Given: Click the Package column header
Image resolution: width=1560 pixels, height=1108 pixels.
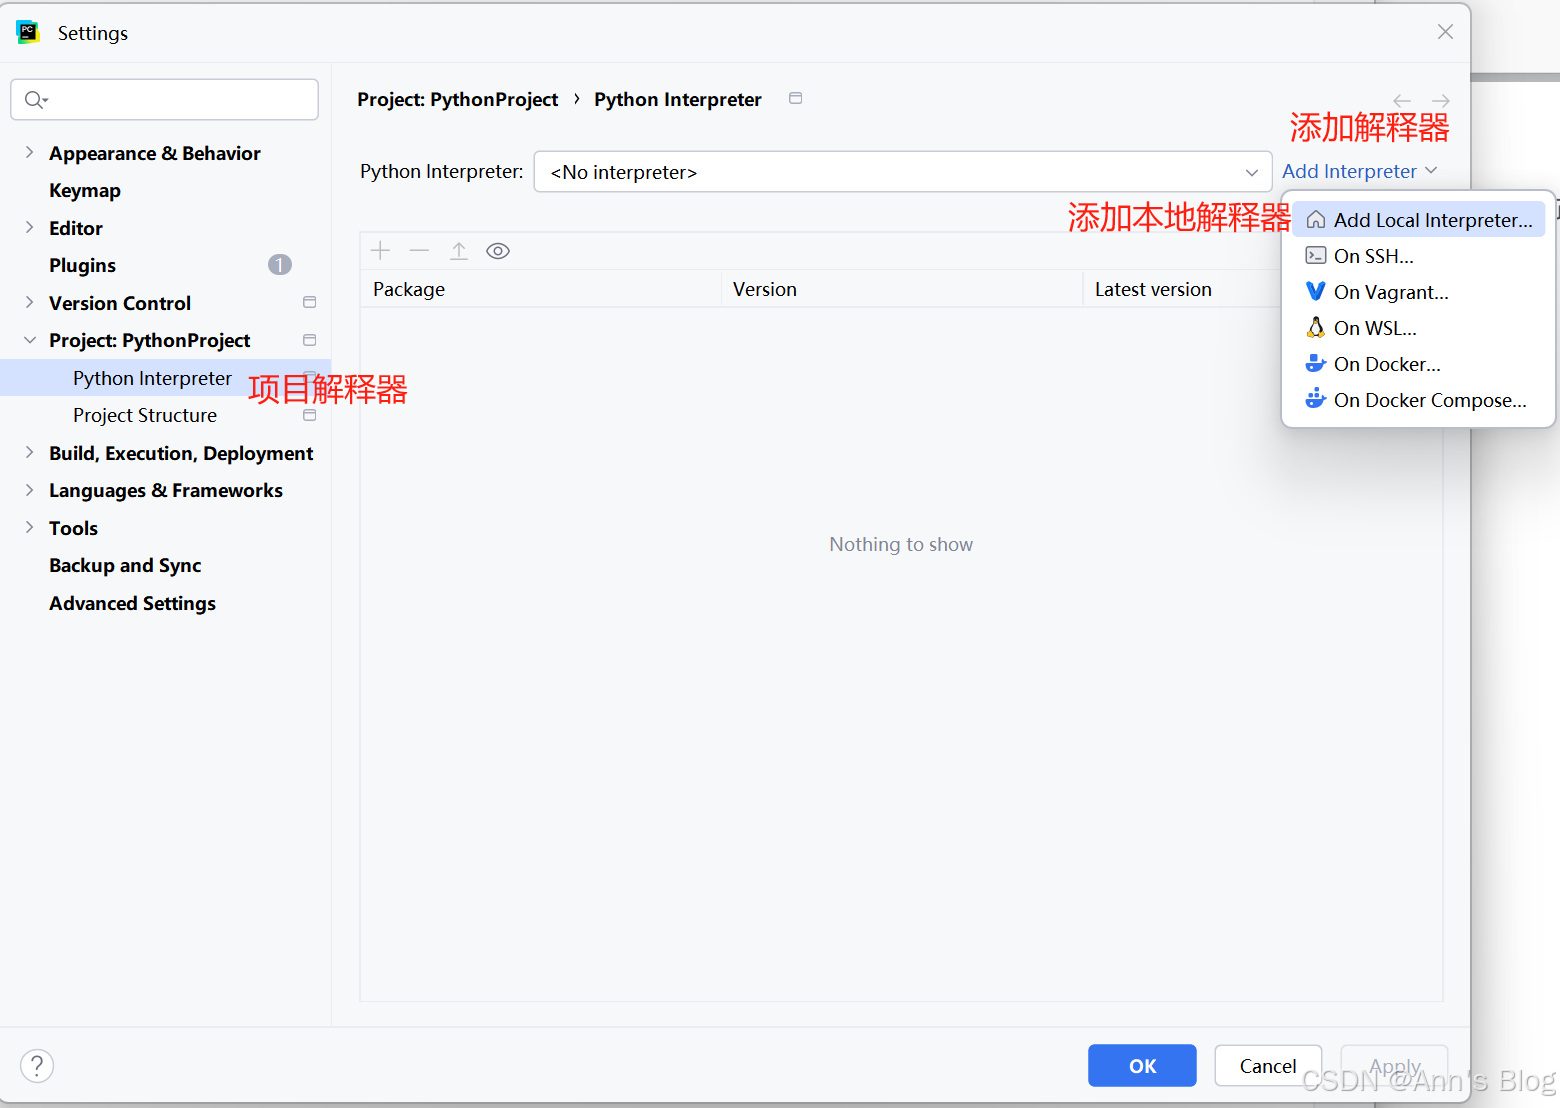Looking at the screenshot, I should tap(540, 289).
